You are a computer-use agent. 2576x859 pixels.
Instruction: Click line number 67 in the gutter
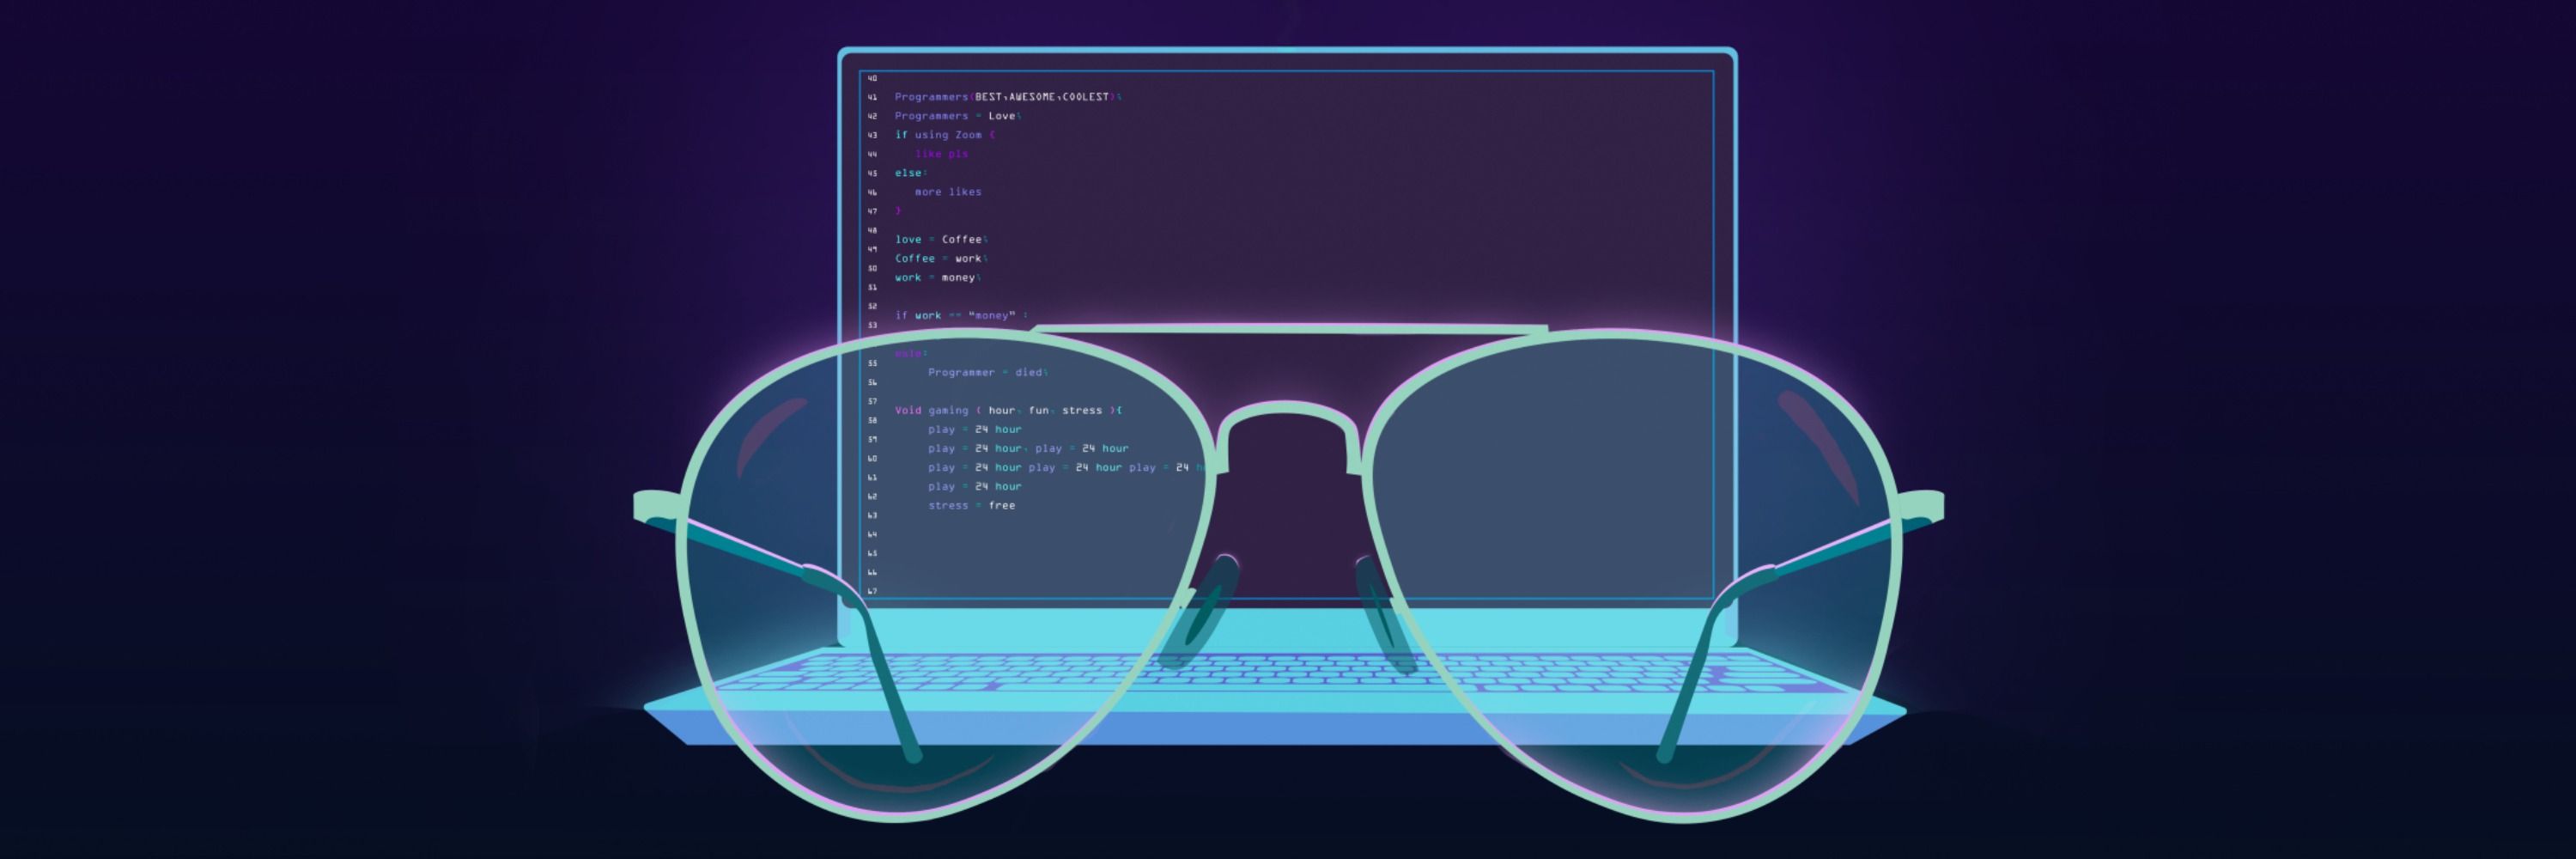872,591
